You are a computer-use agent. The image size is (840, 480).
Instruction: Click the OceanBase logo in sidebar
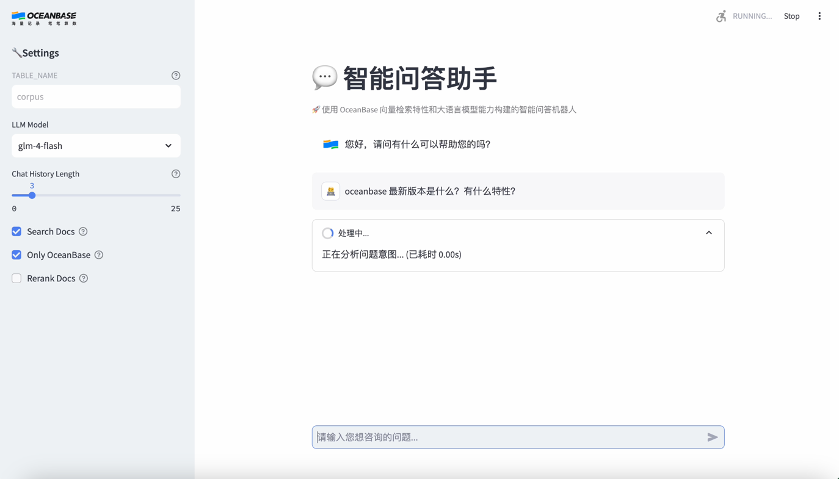pos(44,18)
